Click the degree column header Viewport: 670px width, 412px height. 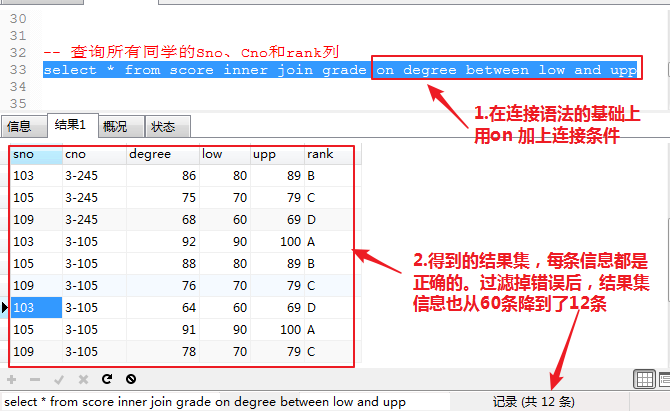coord(163,154)
